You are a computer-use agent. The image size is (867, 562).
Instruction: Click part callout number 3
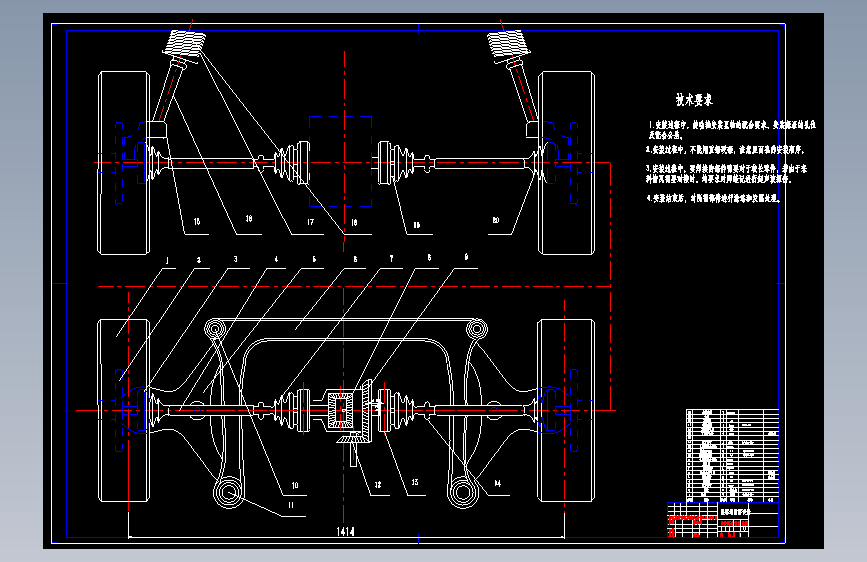coord(236,259)
